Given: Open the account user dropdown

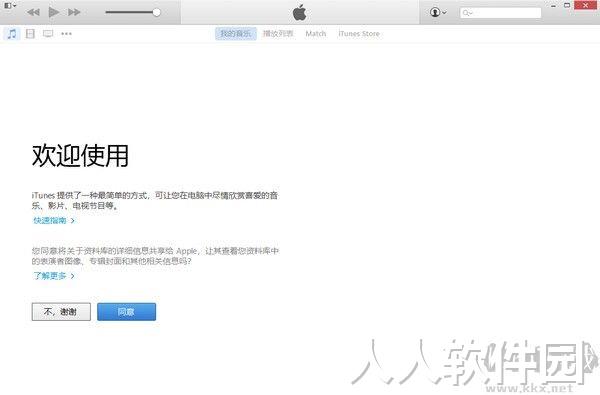Looking at the screenshot, I should click(x=438, y=12).
